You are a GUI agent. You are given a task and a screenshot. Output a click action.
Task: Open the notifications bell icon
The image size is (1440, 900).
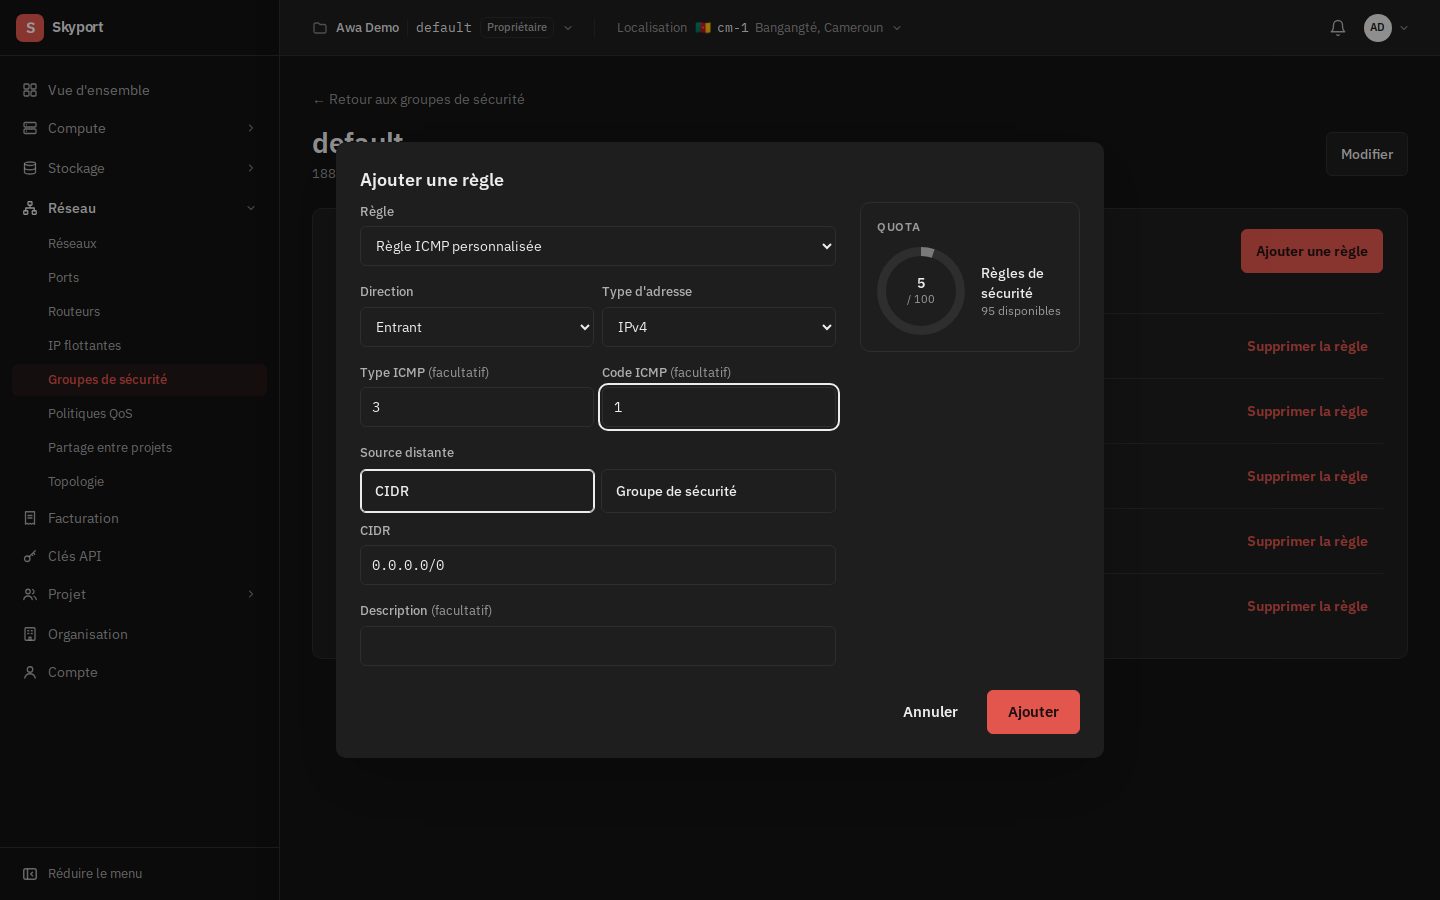pos(1338,28)
